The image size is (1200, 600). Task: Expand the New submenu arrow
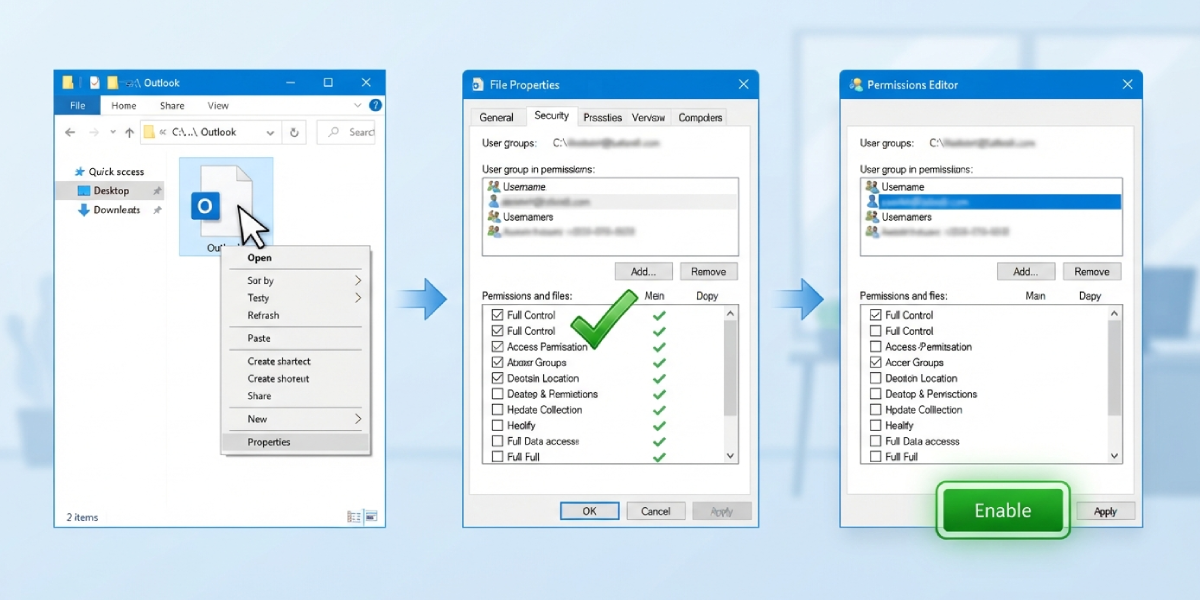coord(358,419)
